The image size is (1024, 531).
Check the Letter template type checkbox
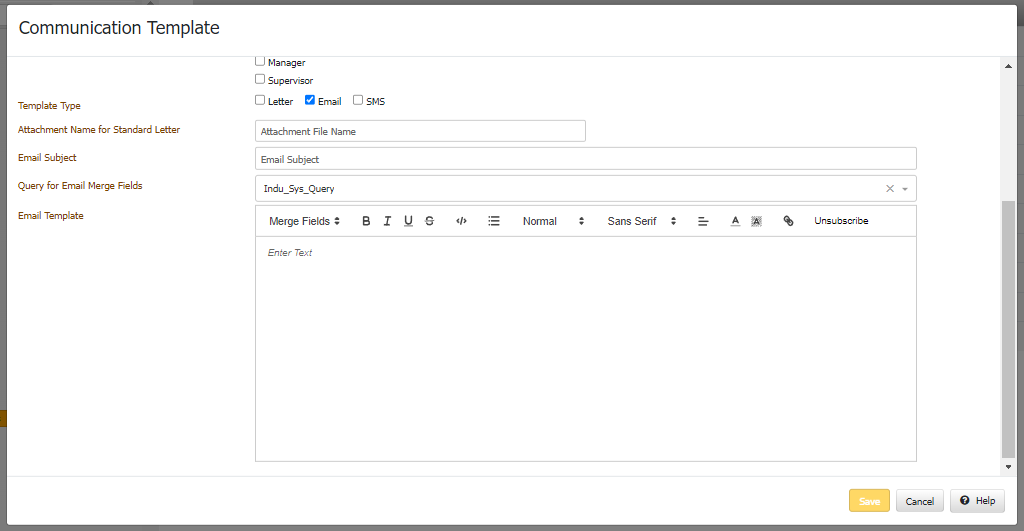(260, 100)
